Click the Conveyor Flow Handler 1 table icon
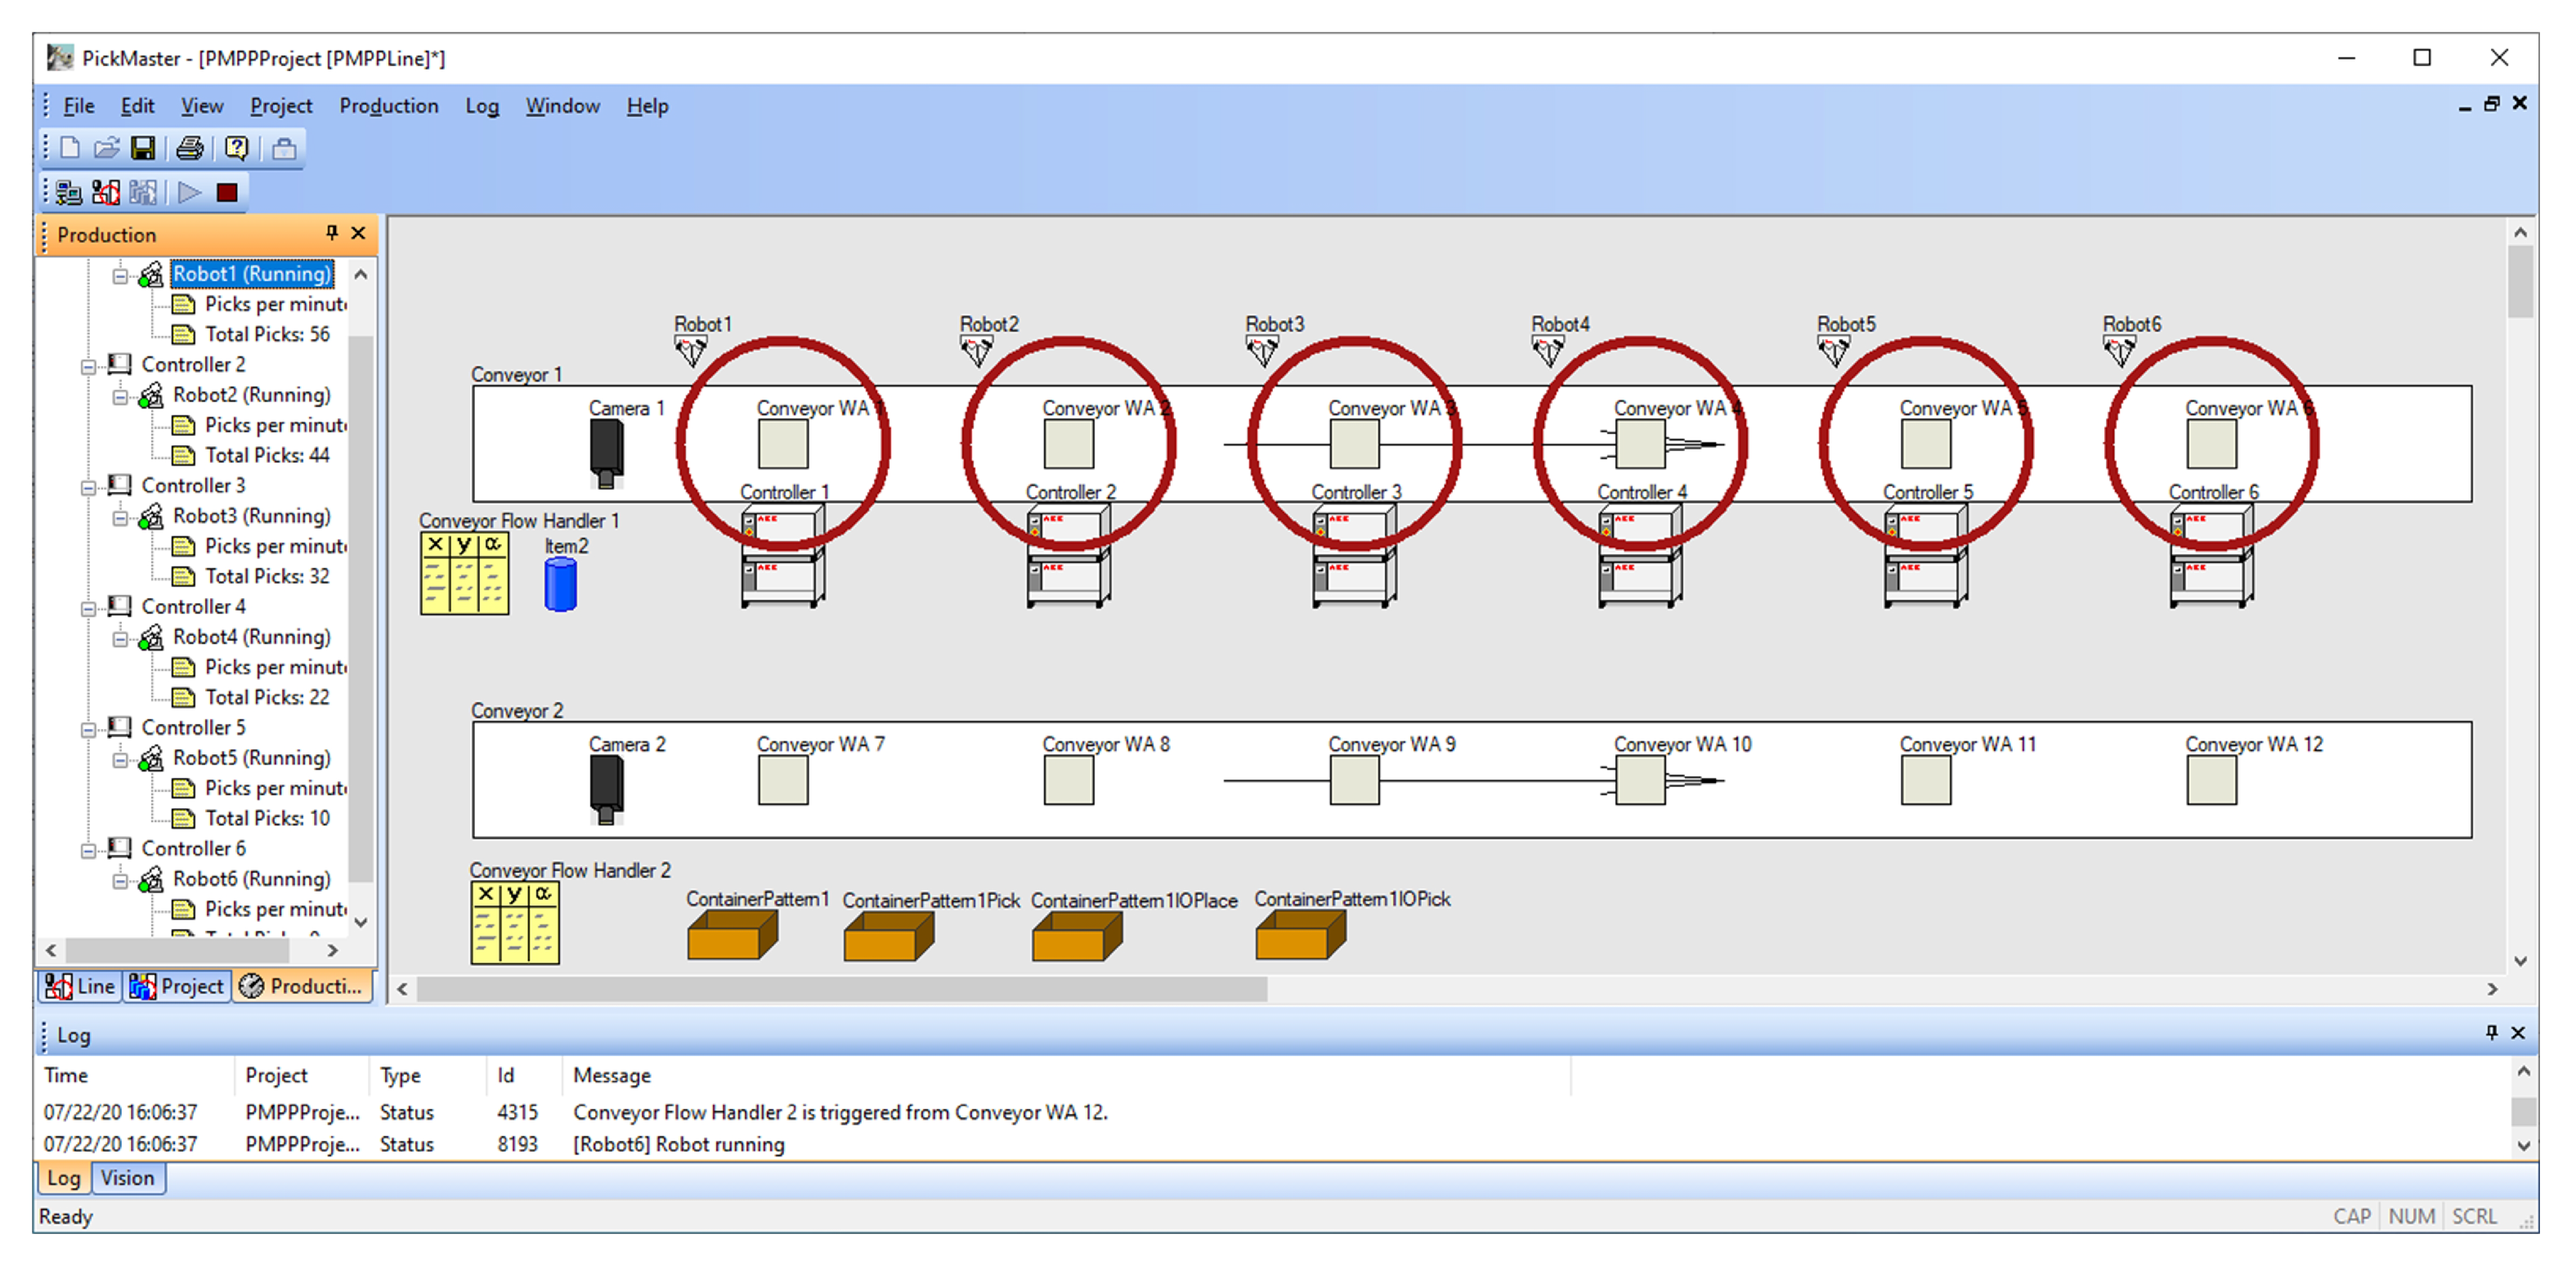The width and height of the screenshot is (2576, 1270). 464,573
